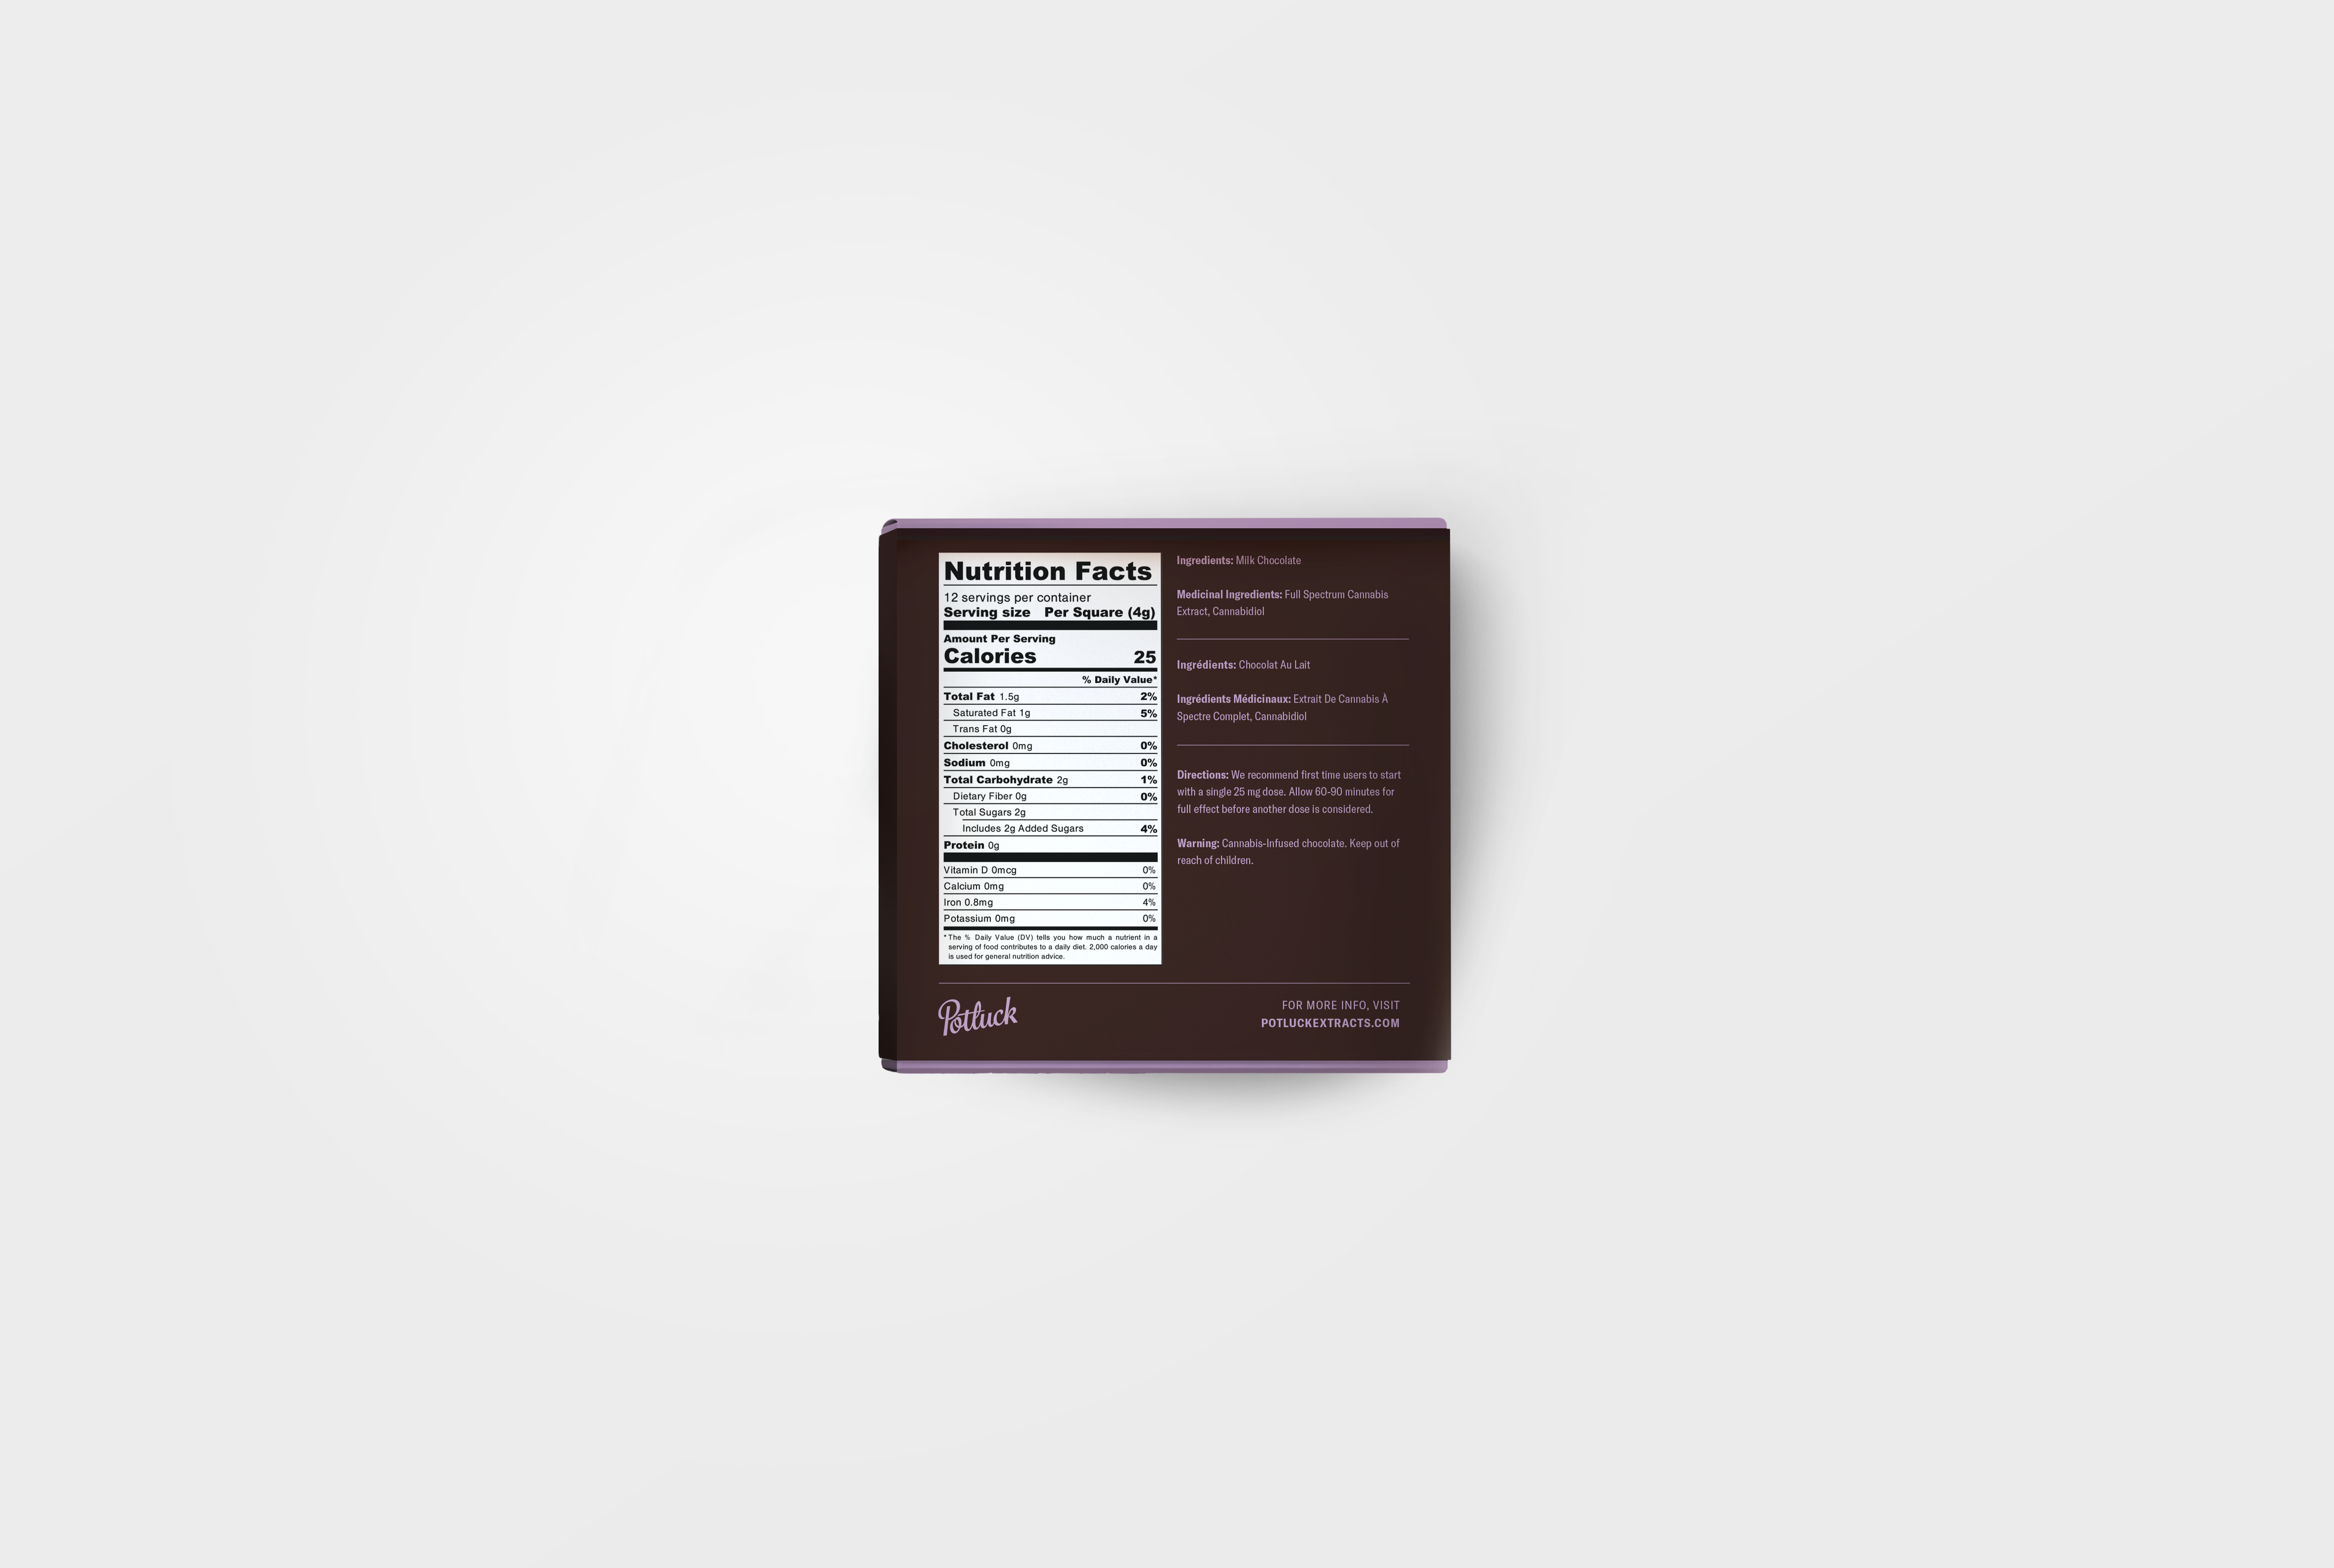The width and height of the screenshot is (2334, 1568).
Task: Click the Potluck script logo
Action: [x=977, y=1016]
